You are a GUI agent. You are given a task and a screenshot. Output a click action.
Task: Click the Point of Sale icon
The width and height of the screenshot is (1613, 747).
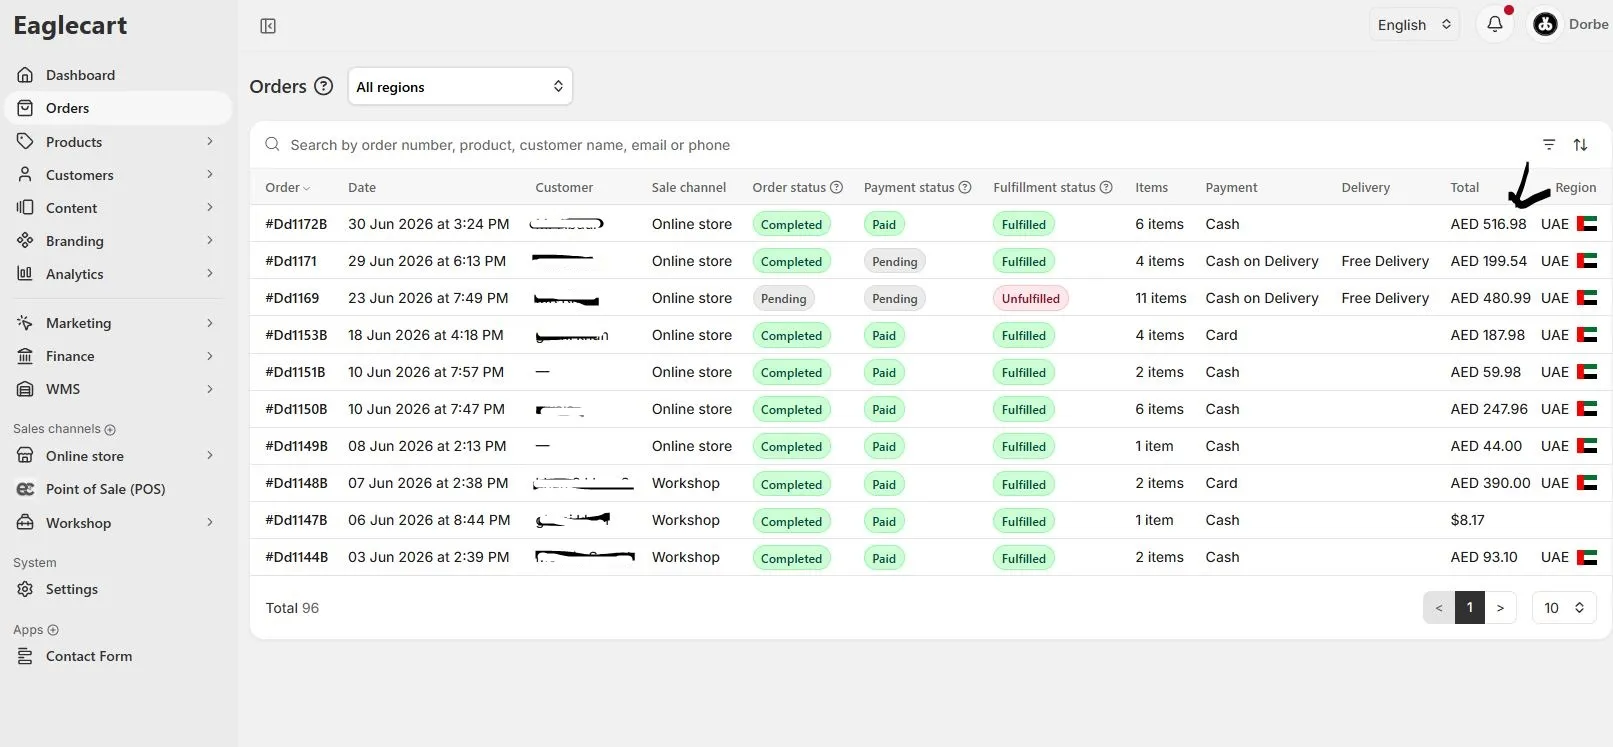click(25, 489)
